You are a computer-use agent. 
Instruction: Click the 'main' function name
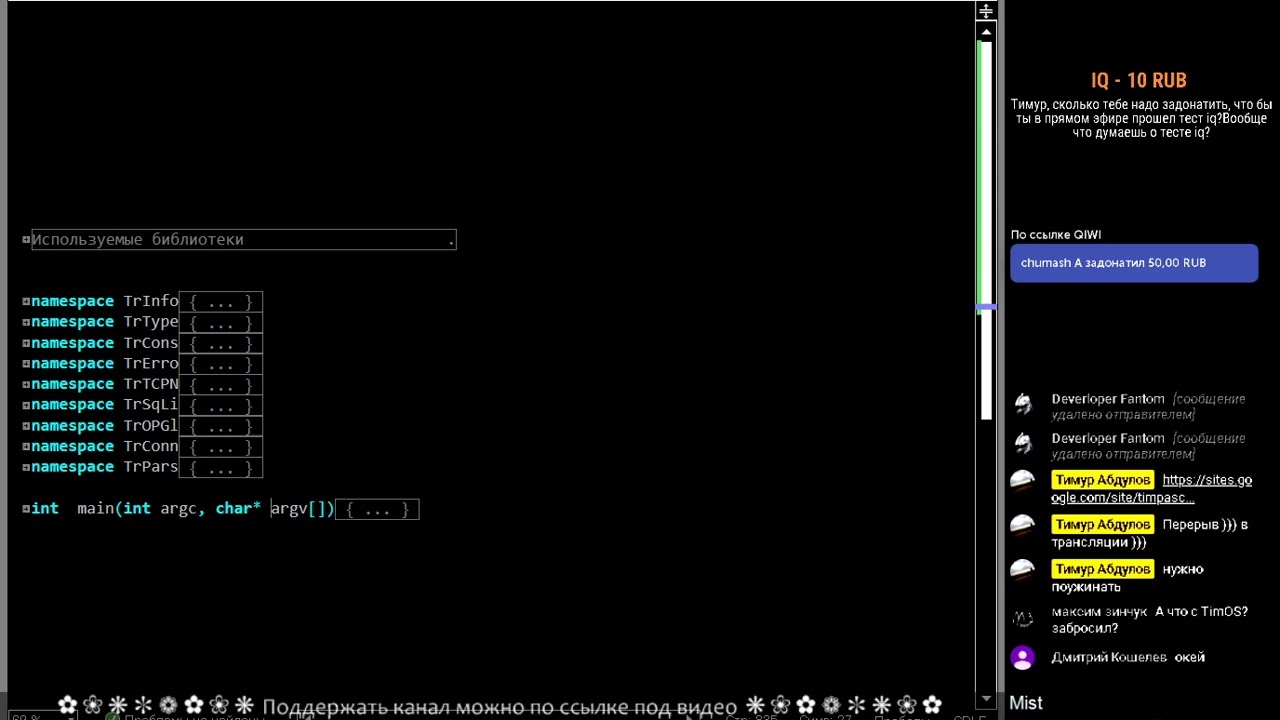click(96, 509)
